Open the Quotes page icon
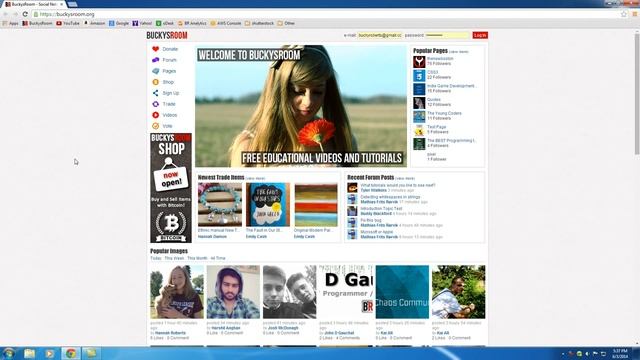The width and height of the screenshot is (640, 360). pos(419,103)
